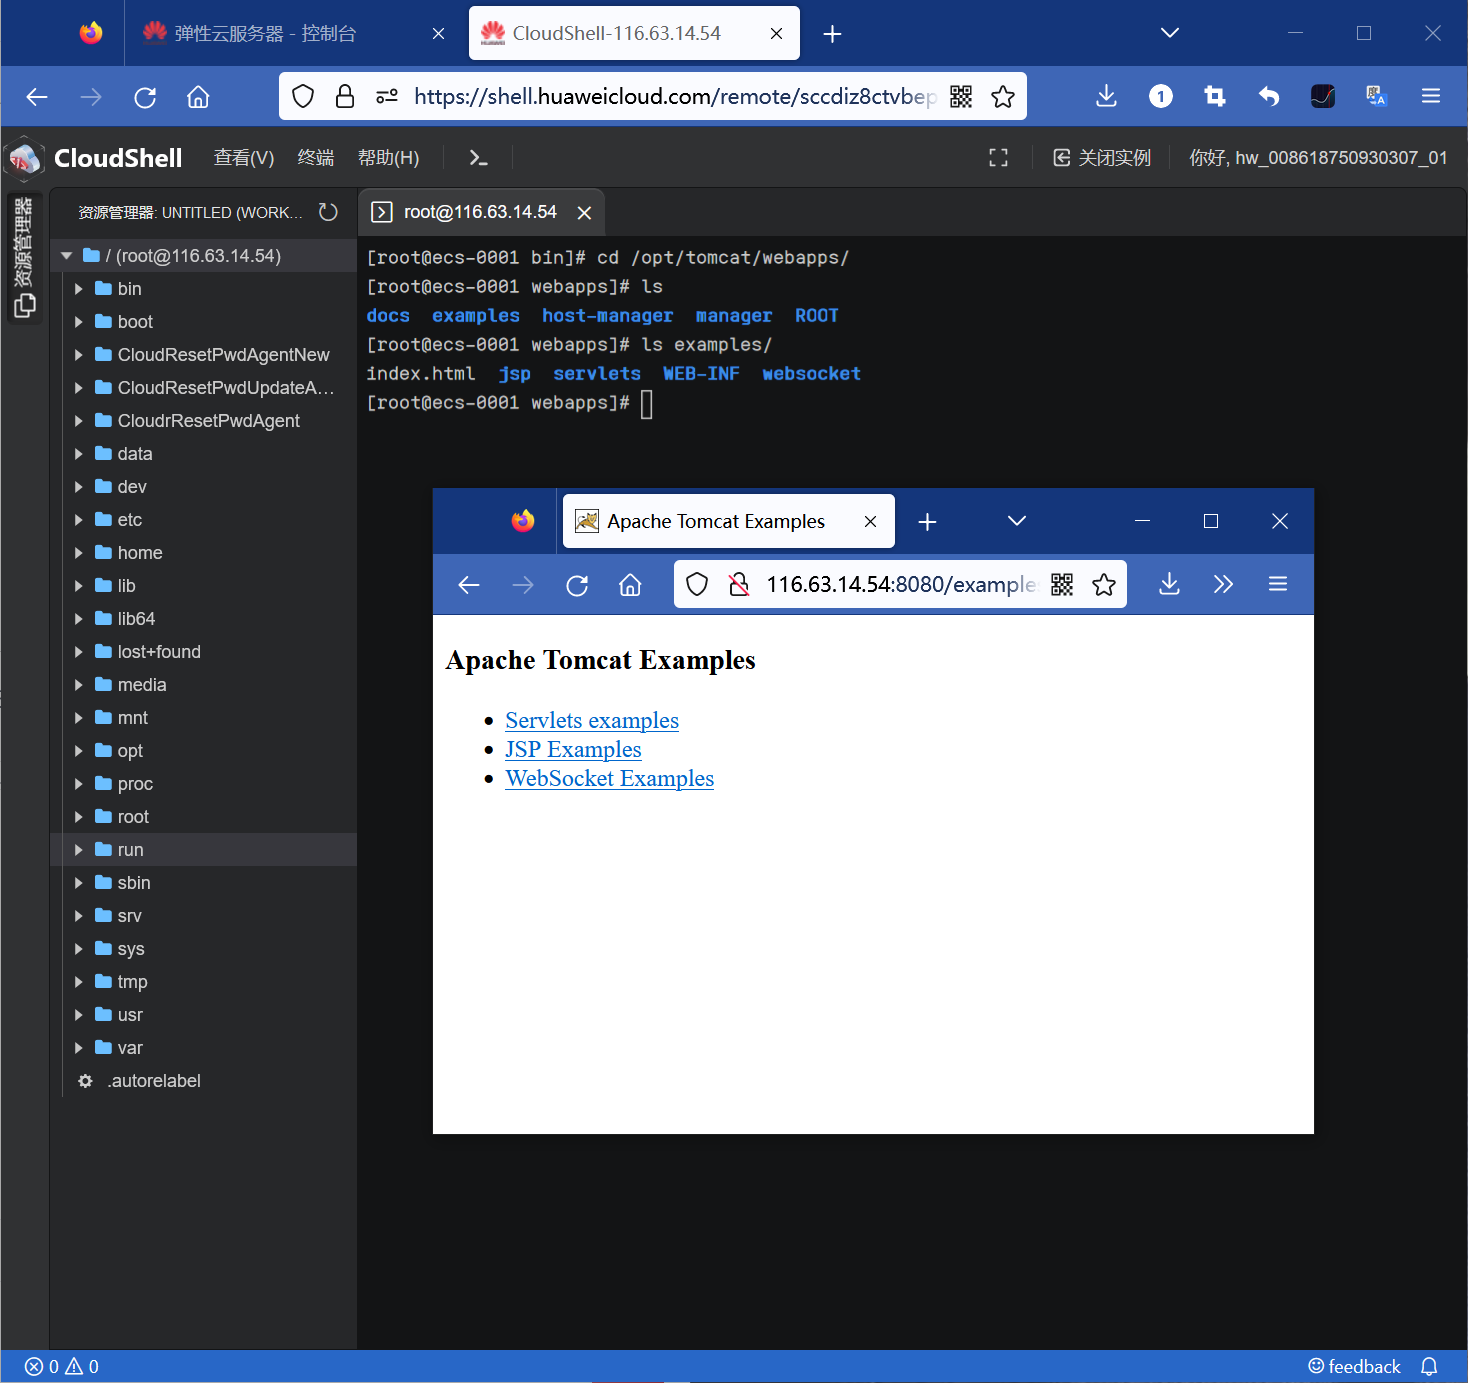Select the CloudResetPwdAgentNew folder
Viewport: 1468px width, 1383px height.
223,355
